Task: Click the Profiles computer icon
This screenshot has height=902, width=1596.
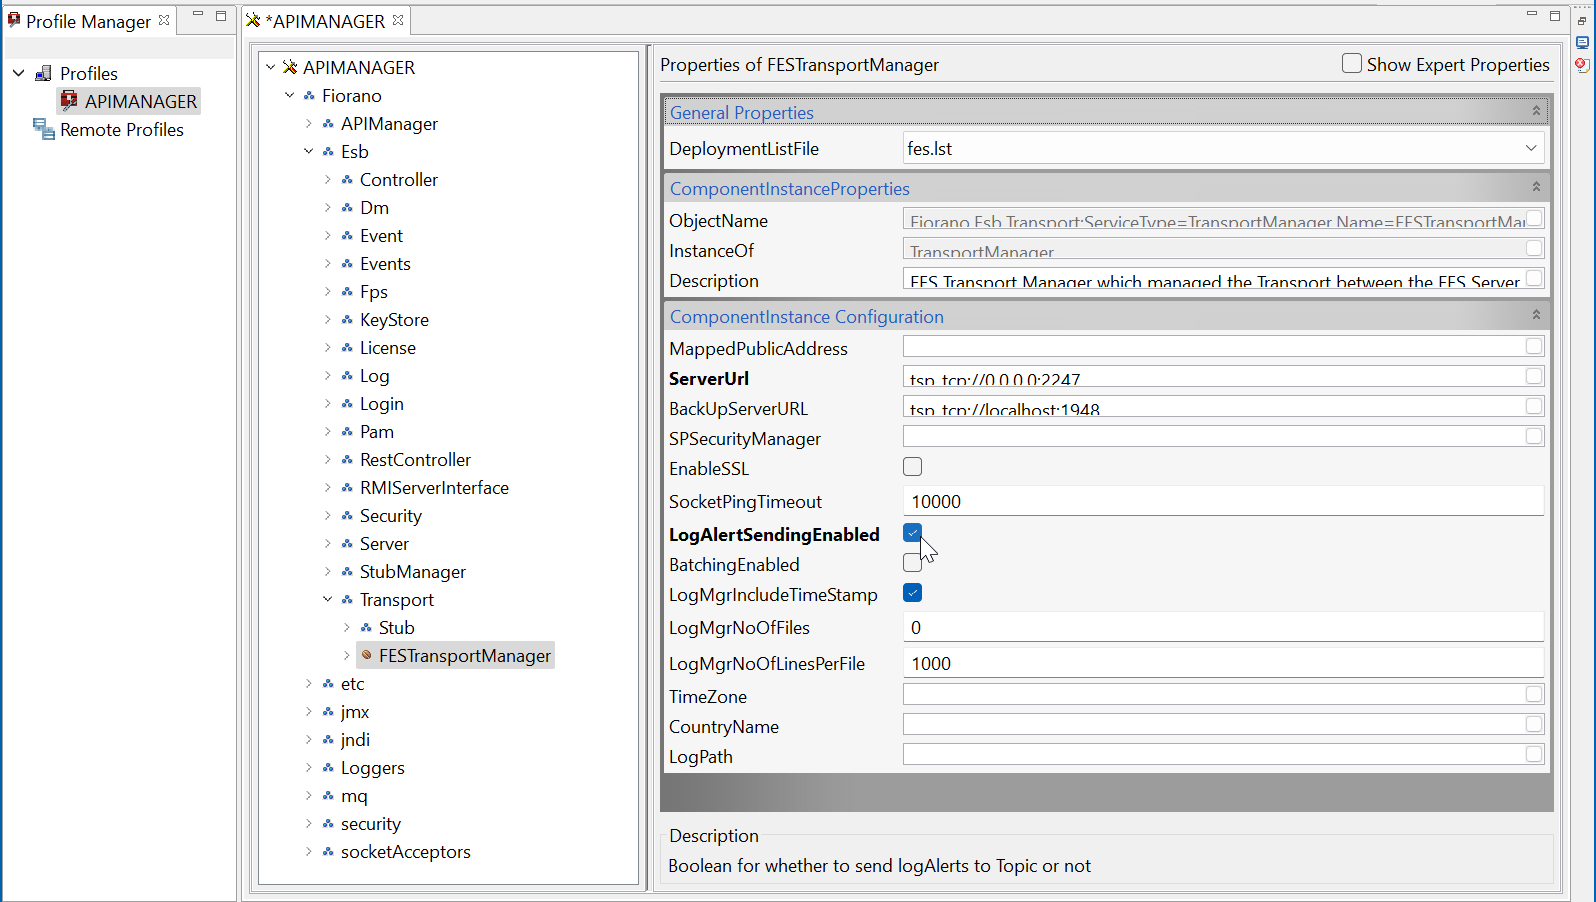Action: 43,73
